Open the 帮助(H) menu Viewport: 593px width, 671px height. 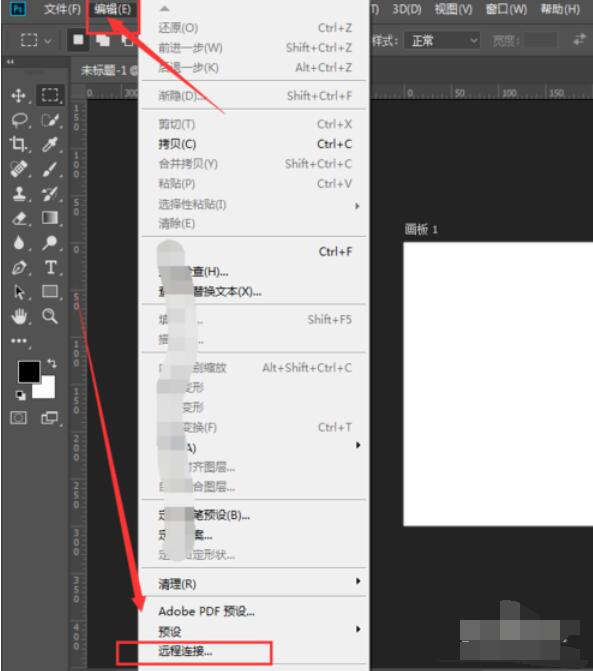[560, 9]
